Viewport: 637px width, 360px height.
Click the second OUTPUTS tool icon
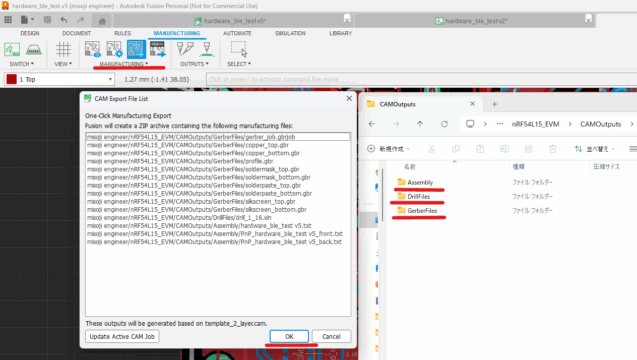click(207, 49)
